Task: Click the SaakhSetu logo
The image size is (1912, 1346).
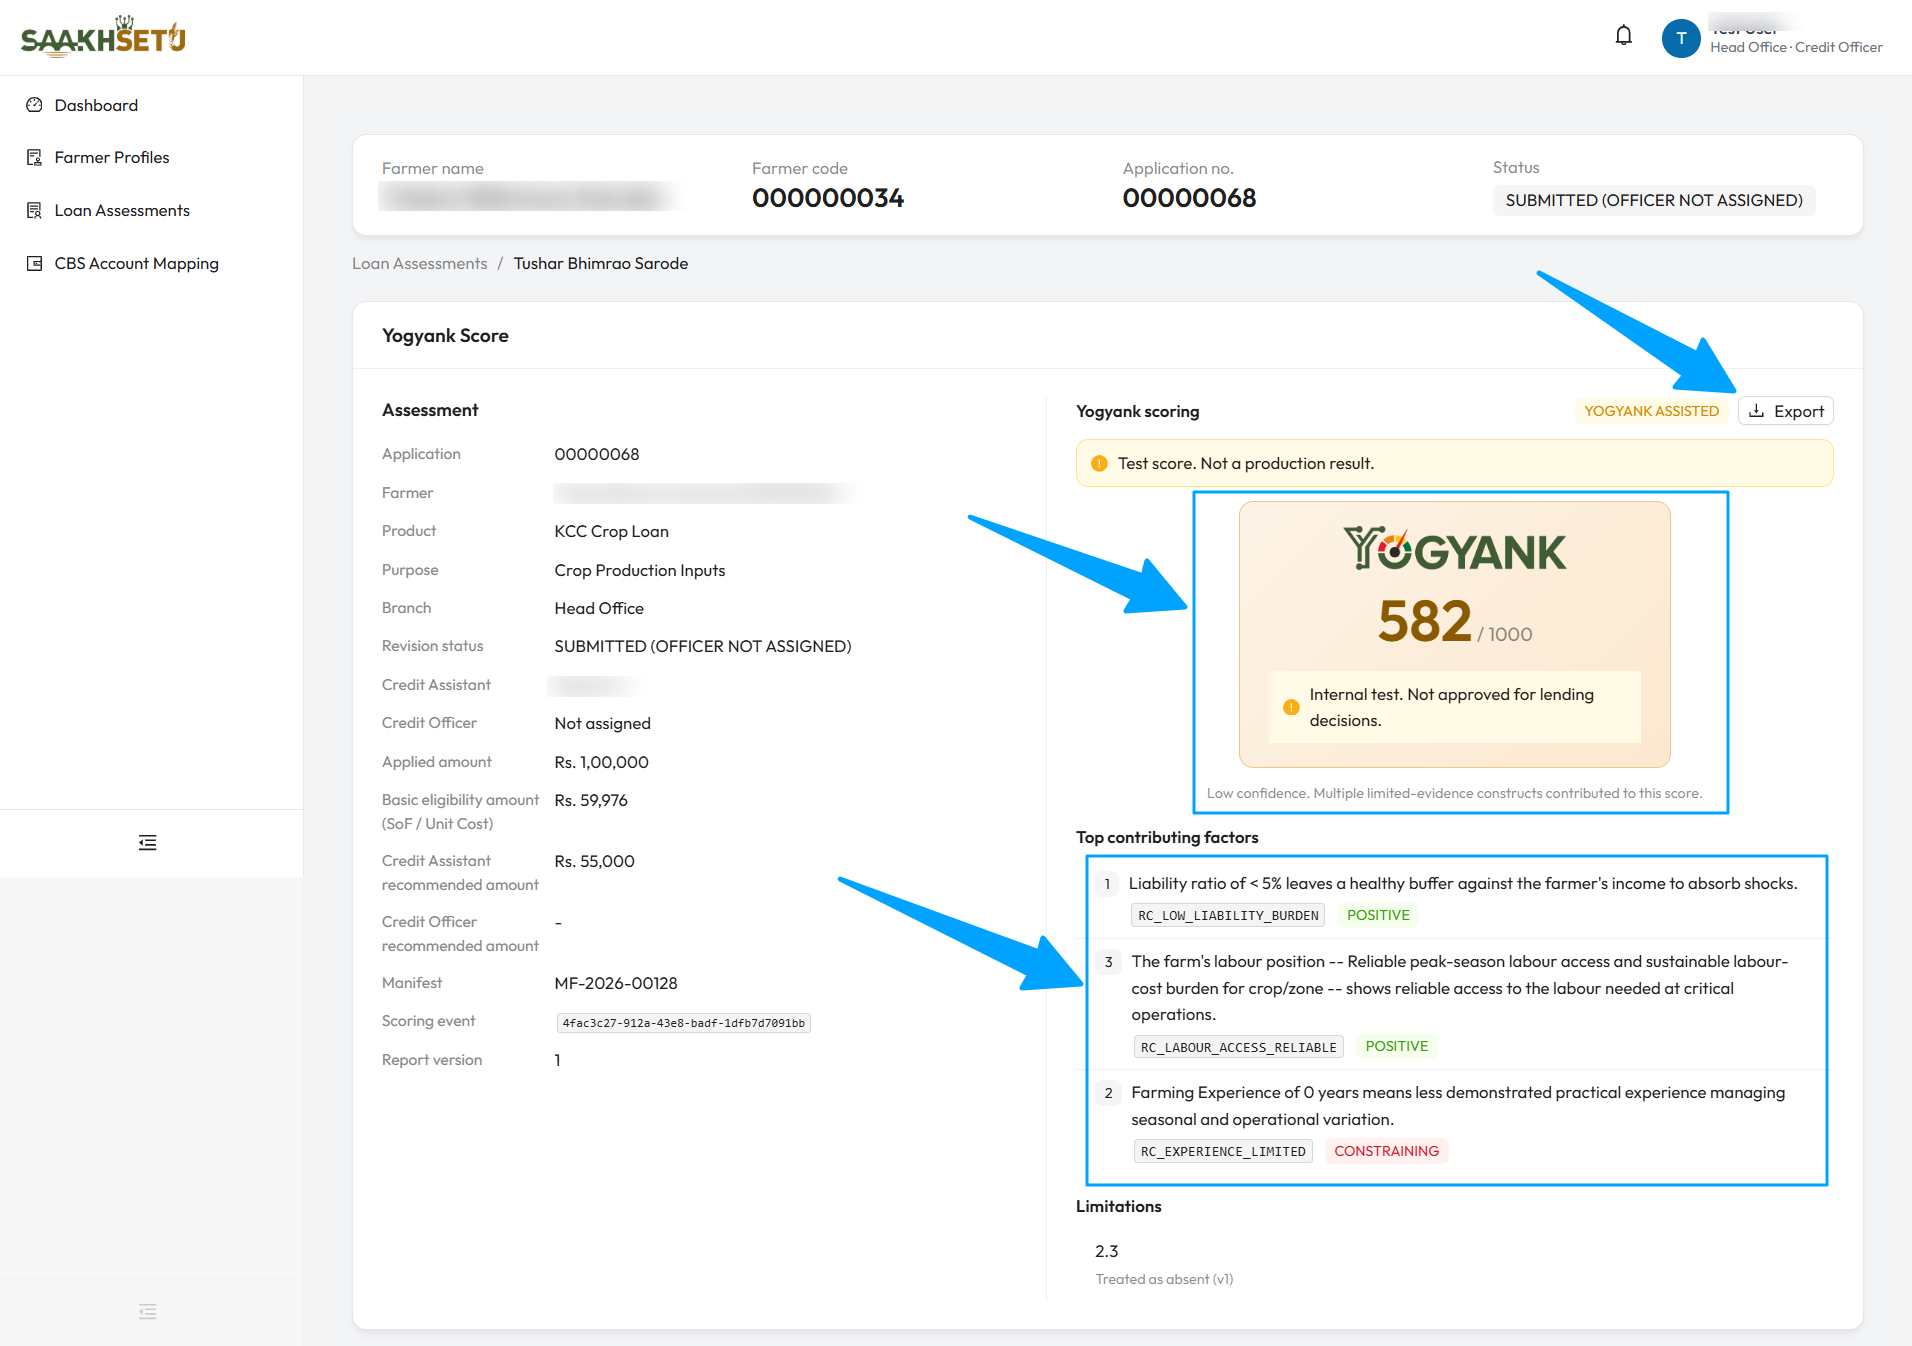Action: click(103, 37)
